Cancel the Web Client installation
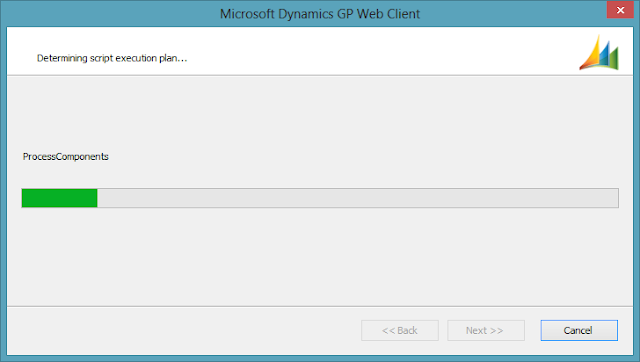Viewport: 640px width, 362px height. (579, 330)
